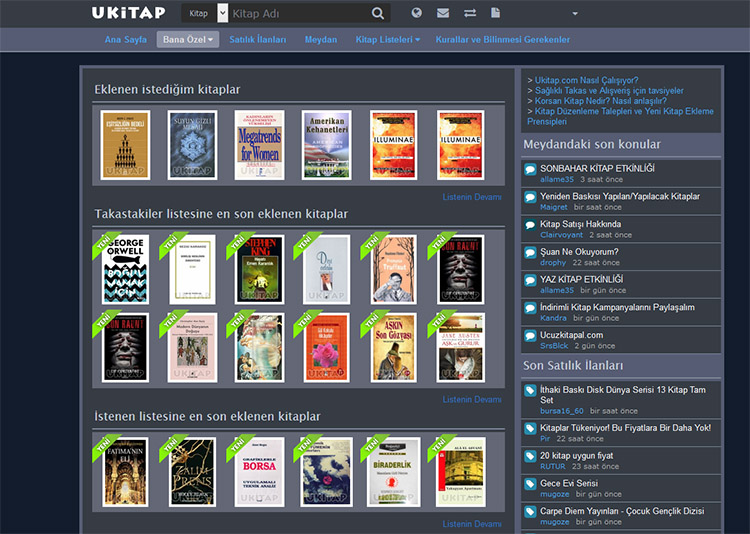The width and height of the screenshot is (750, 534).
Task: View user Maigret profile
Action: click(x=553, y=207)
